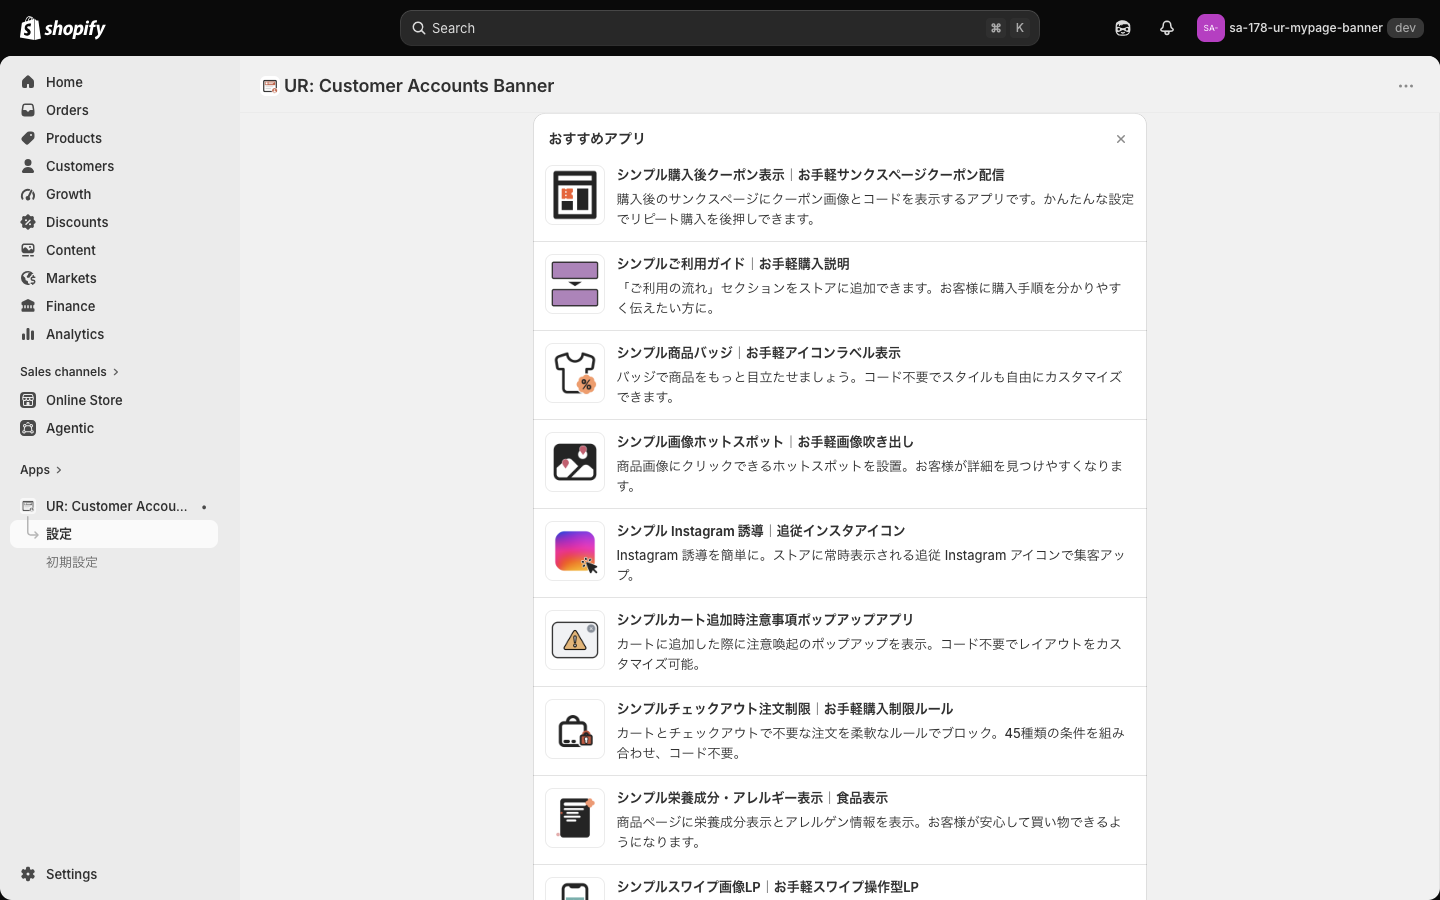The width and height of the screenshot is (1440, 900).
Task: Click the Products tag icon
Action: click(28, 138)
